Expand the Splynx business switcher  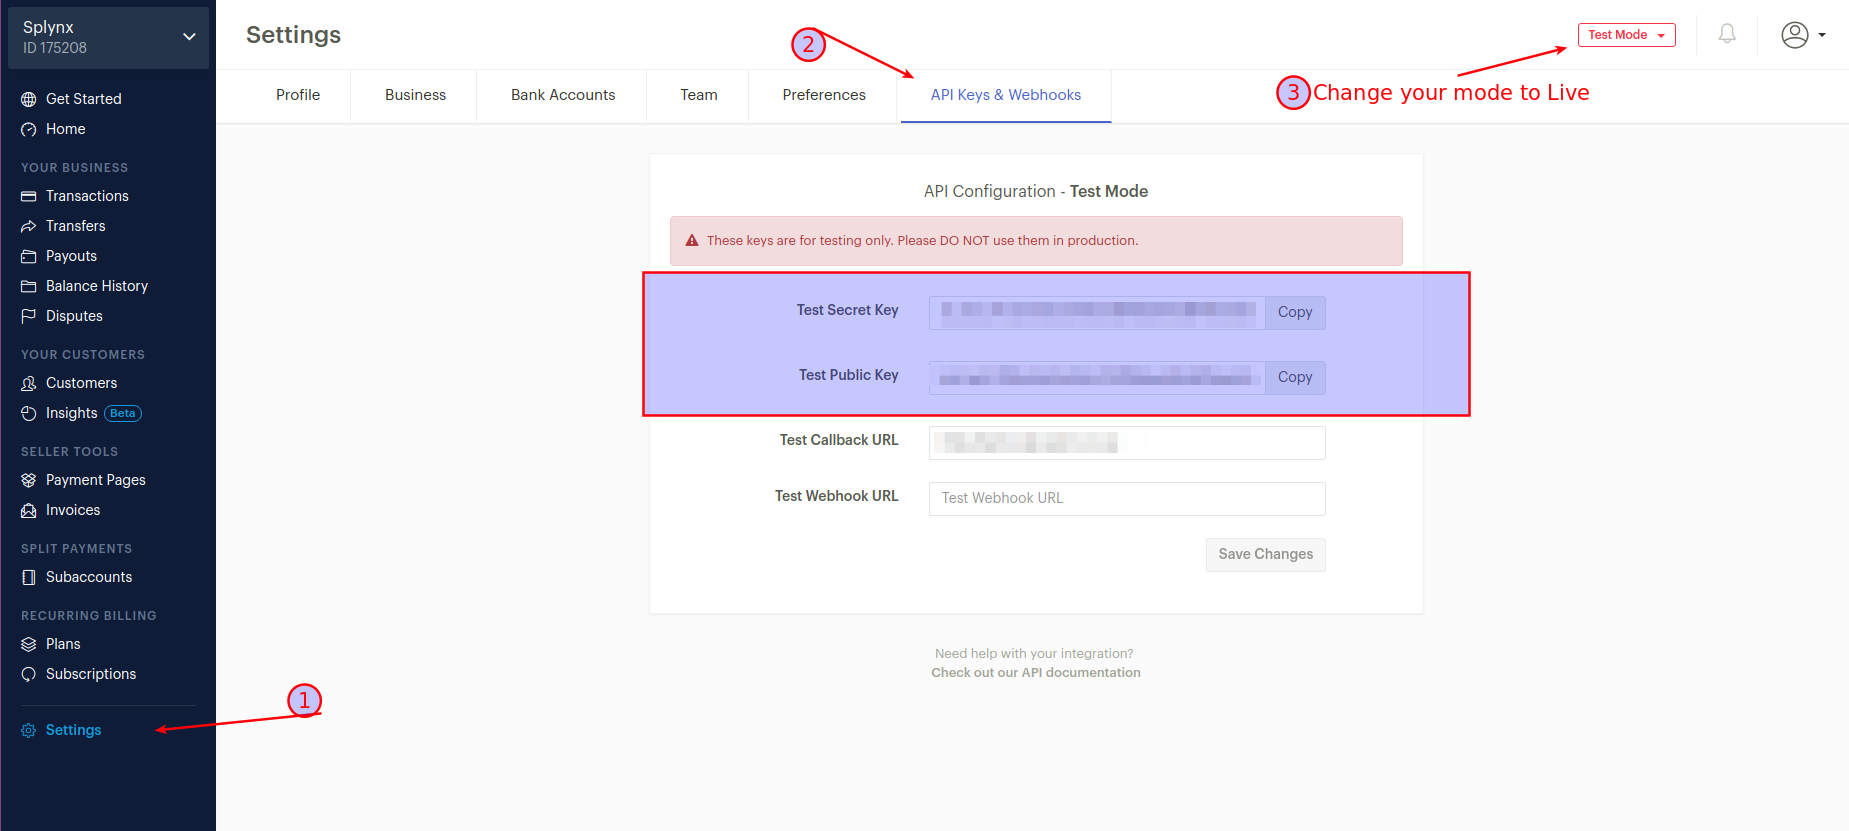tap(108, 38)
